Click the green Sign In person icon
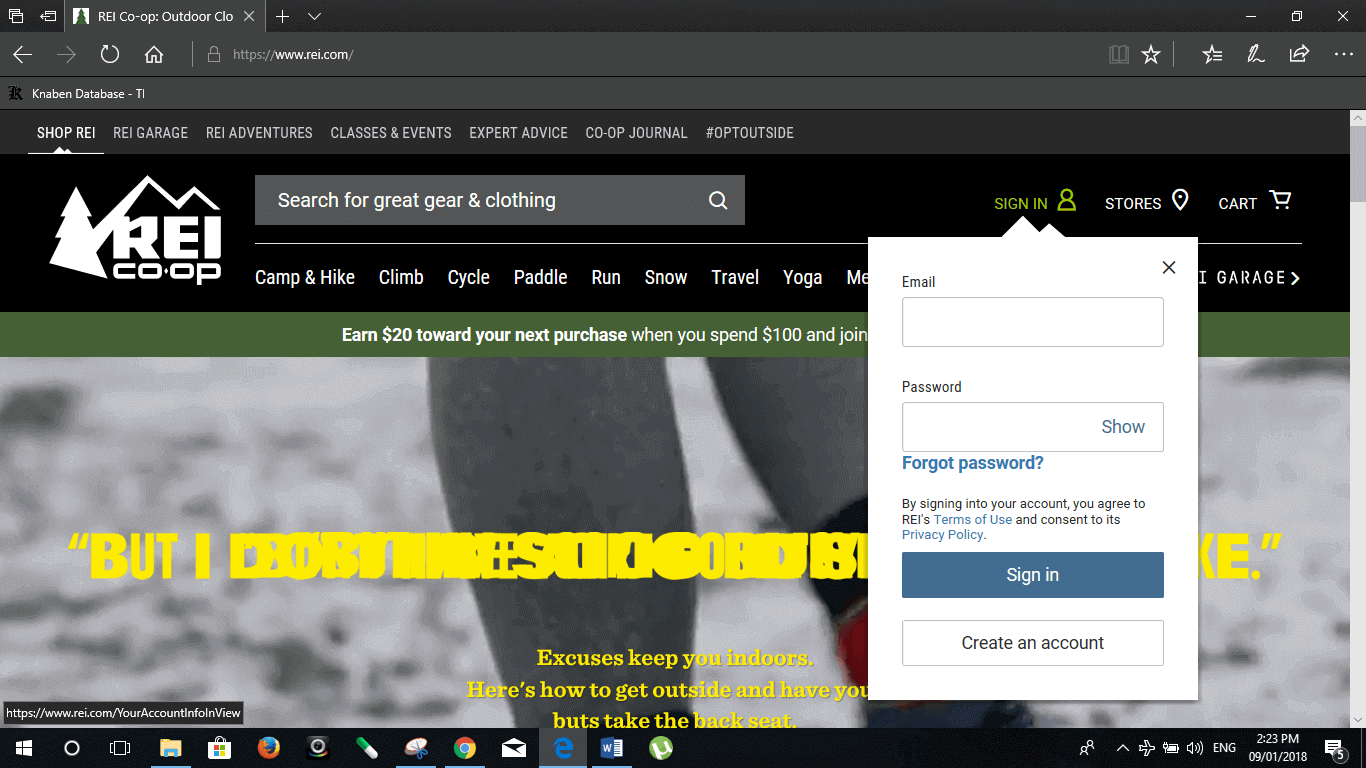 (x=1067, y=200)
